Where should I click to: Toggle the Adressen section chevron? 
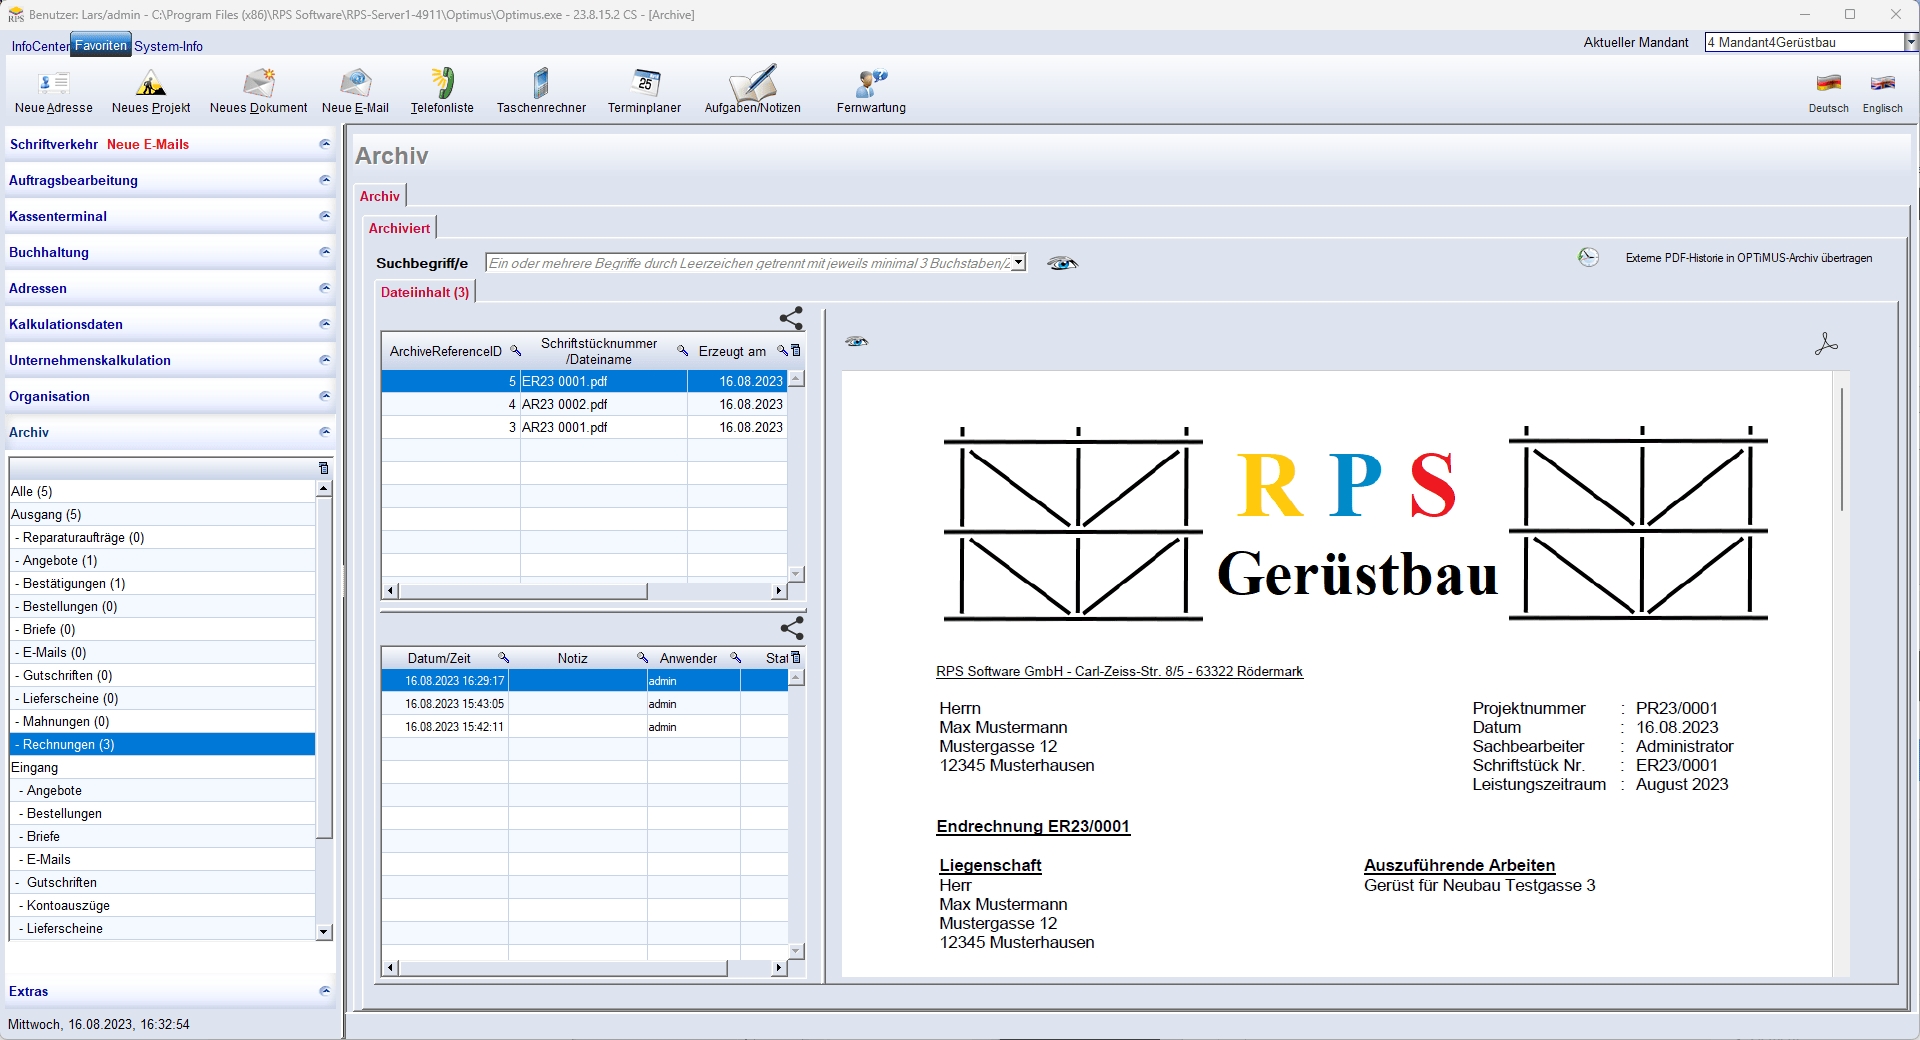(324, 288)
